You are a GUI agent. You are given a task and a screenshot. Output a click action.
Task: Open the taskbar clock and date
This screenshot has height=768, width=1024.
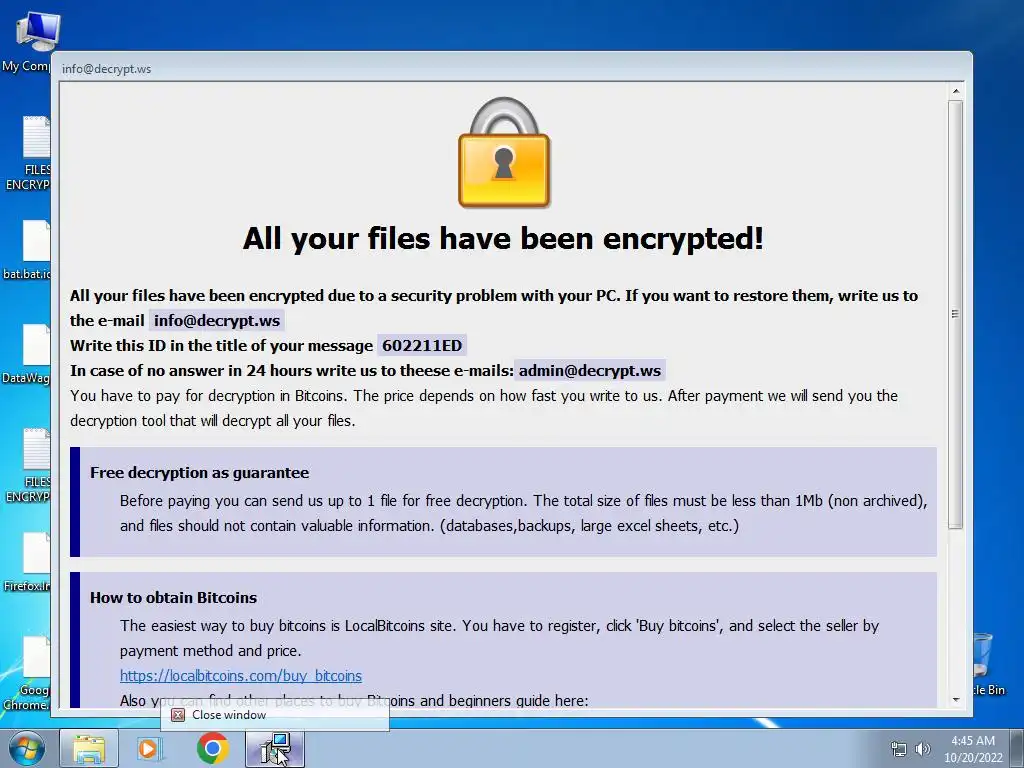click(972, 749)
